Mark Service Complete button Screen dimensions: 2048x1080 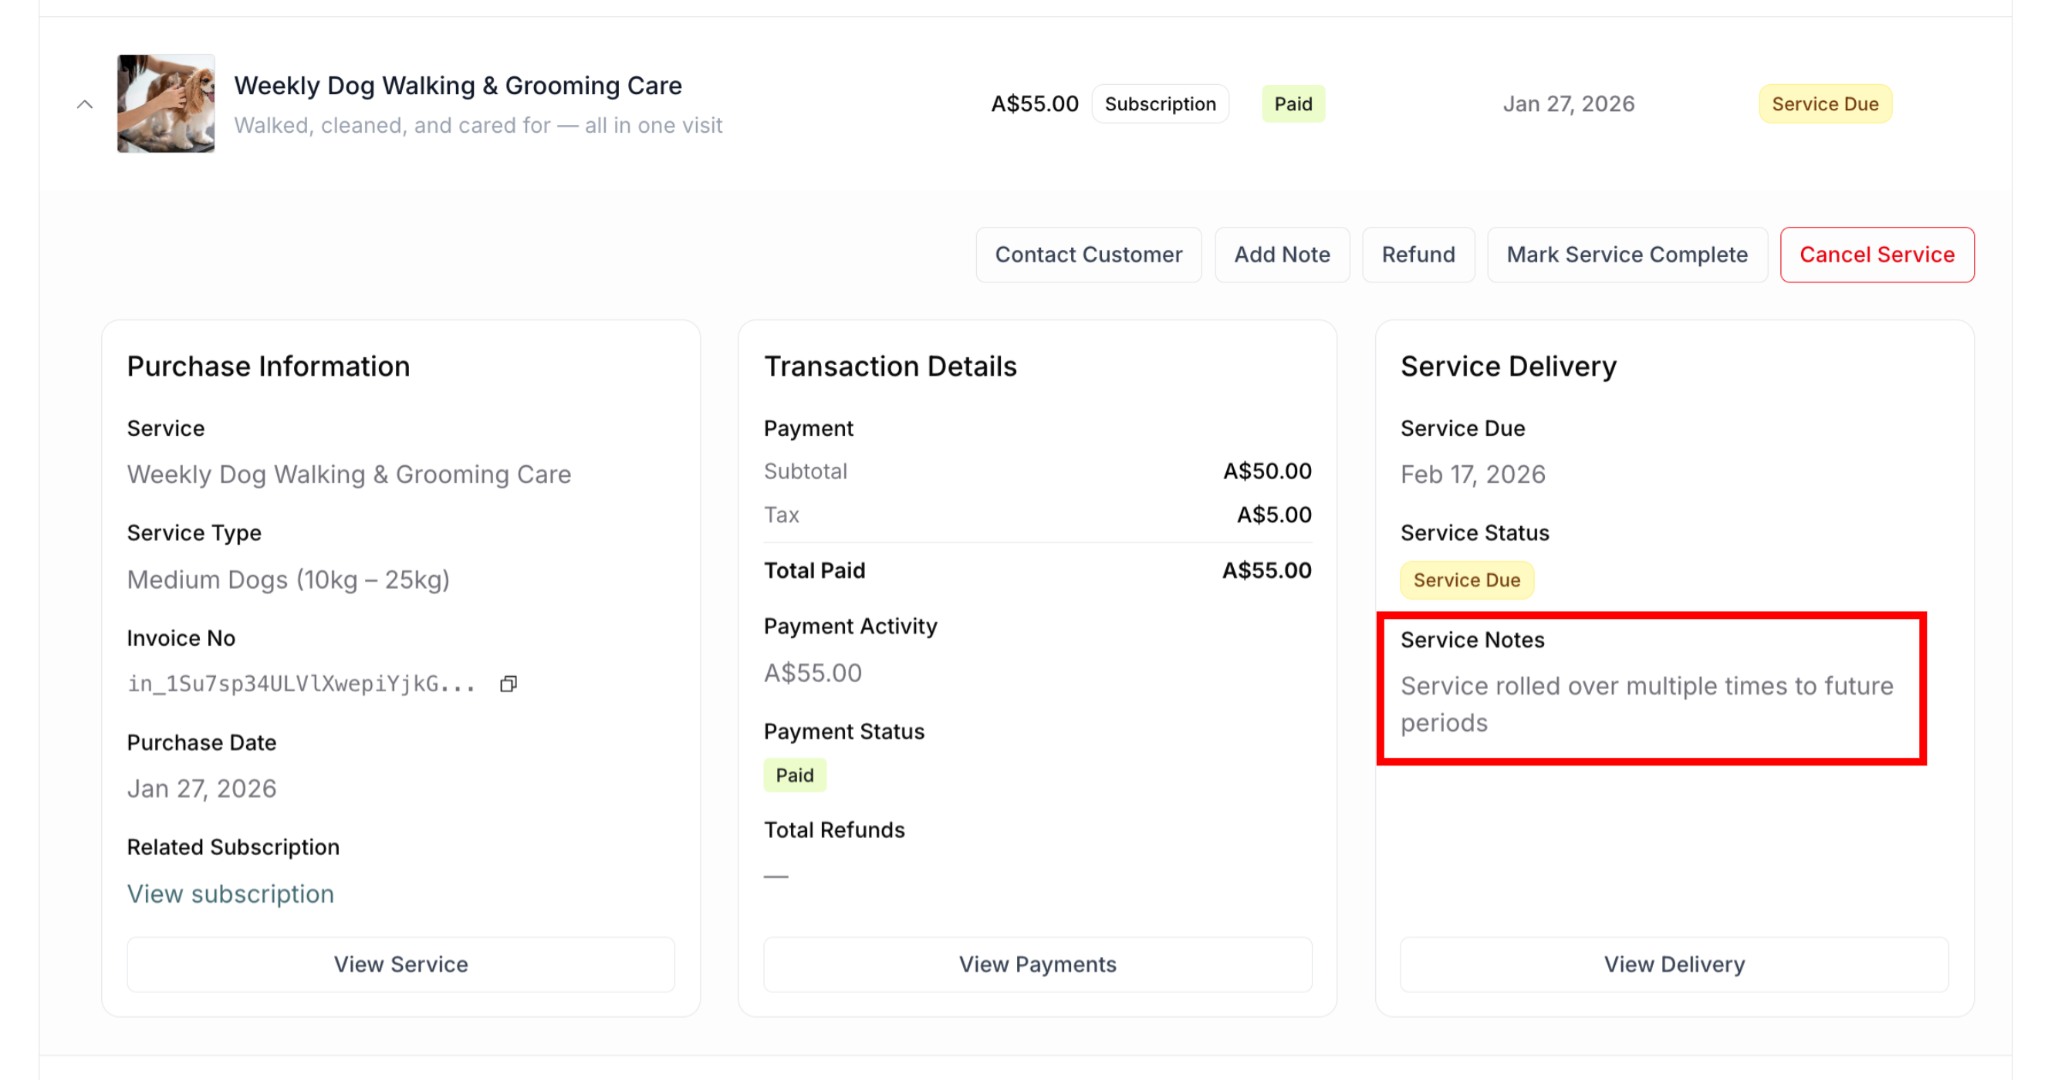tap(1626, 255)
